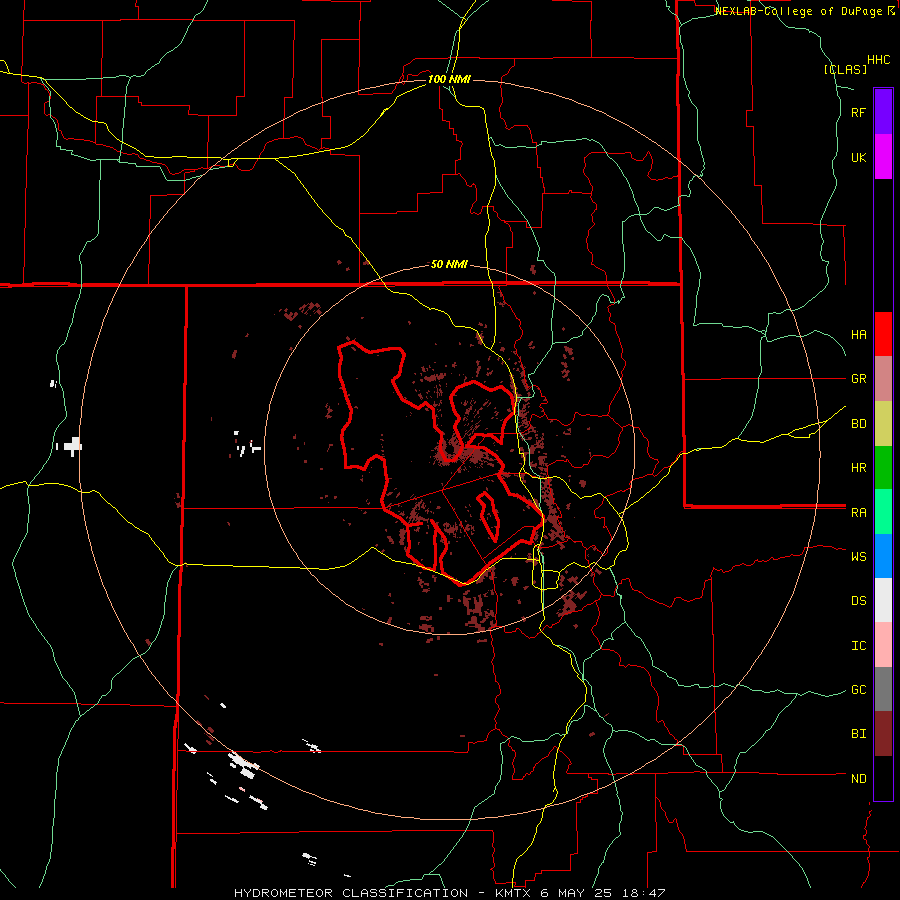Select the BD yellow legend swatch
The width and height of the screenshot is (900, 900).
coord(883,424)
